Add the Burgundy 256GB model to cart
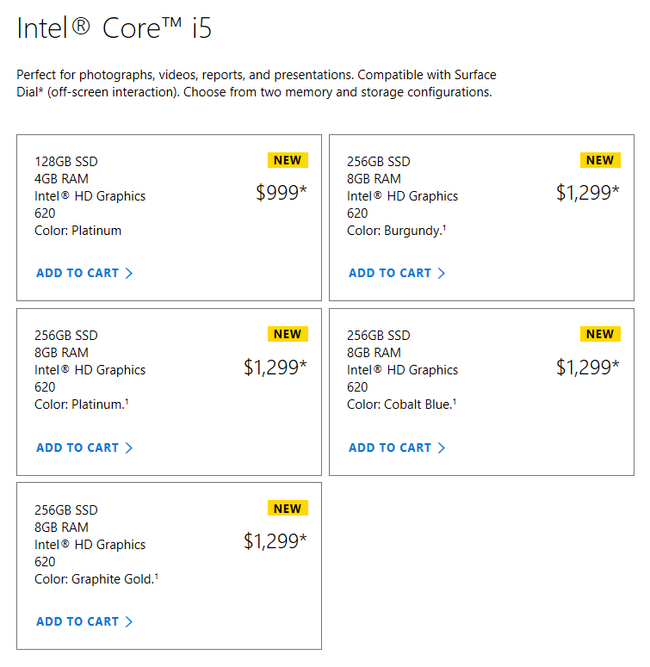This screenshot has width=650, height=667. tap(390, 273)
